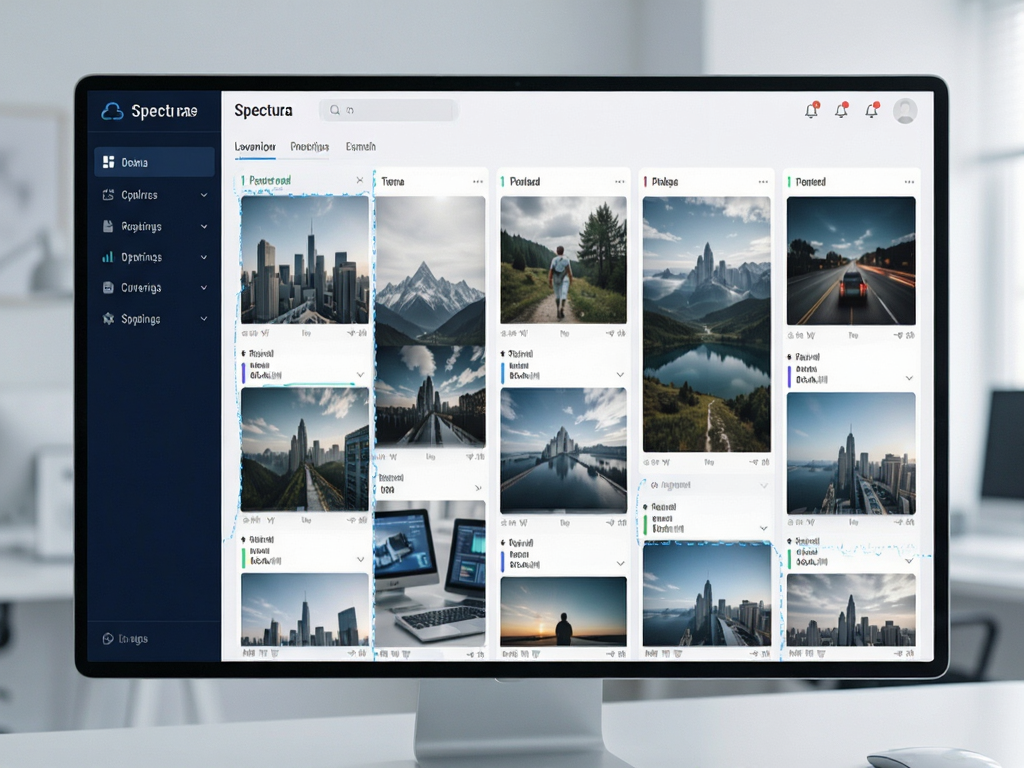Click the icon beside Cpalres in sidebar
The image size is (1024, 768).
click(108, 195)
